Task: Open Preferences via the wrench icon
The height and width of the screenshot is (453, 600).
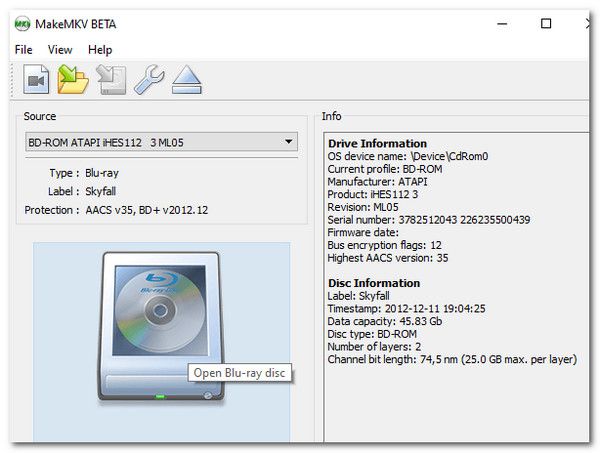Action: click(149, 80)
